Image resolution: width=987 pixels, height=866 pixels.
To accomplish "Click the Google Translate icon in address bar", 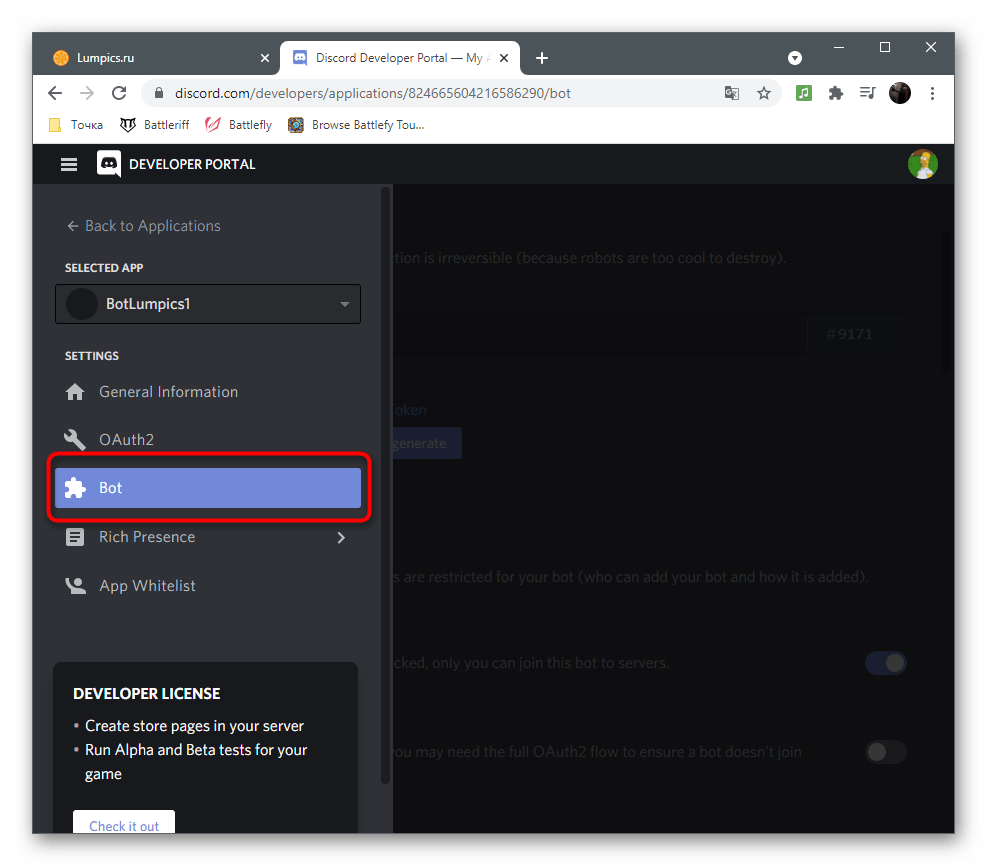I will point(731,92).
